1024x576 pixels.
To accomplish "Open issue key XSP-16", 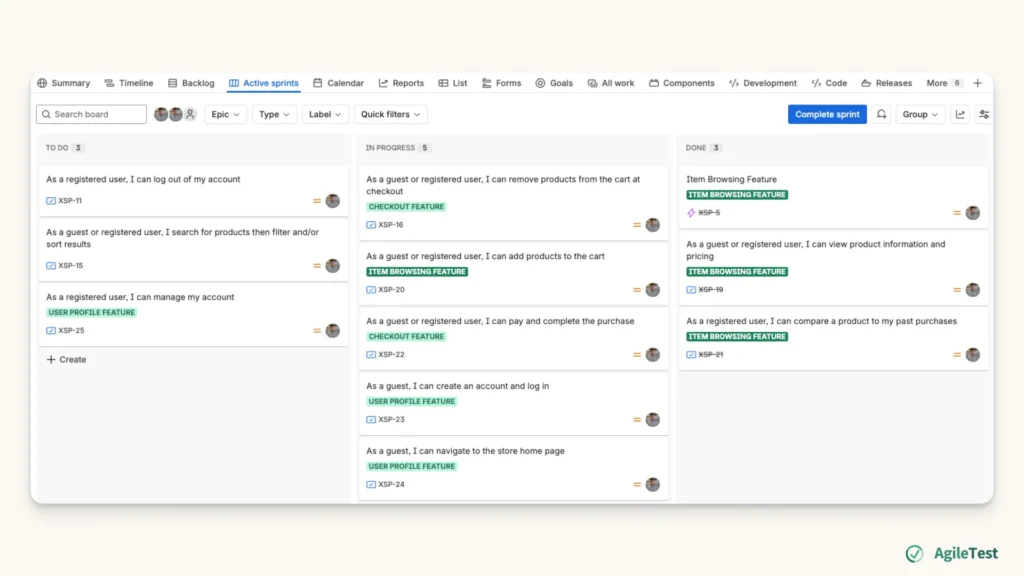I will pos(391,225).
